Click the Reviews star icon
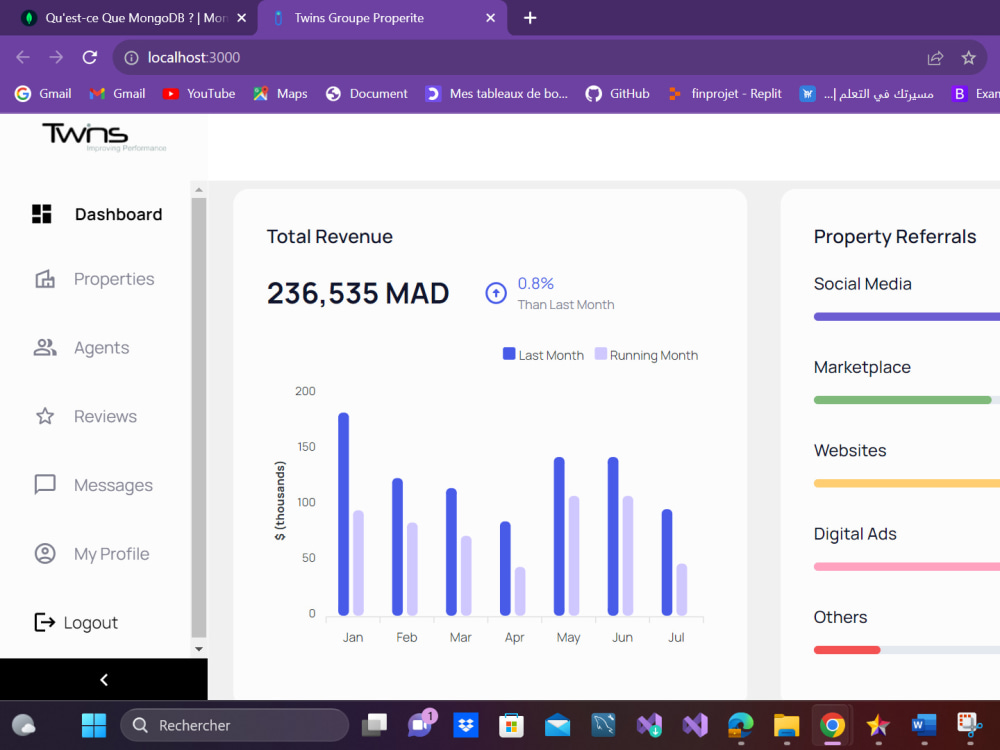The width and height of the screenshot is (1000, 750). pos(45,416)
